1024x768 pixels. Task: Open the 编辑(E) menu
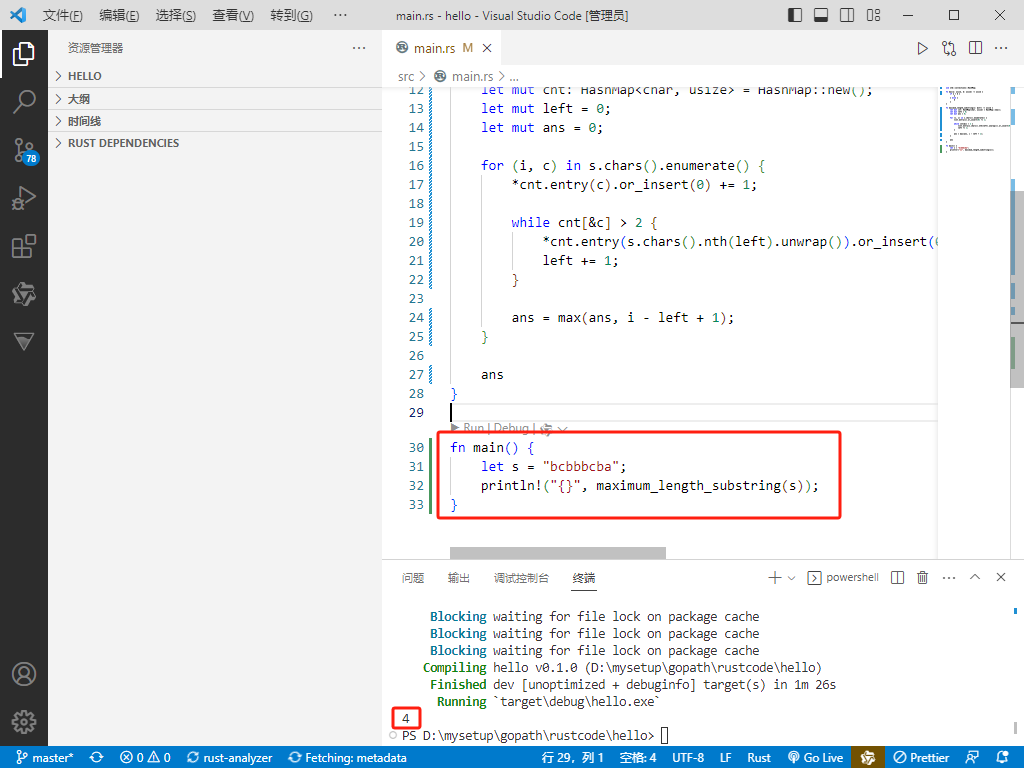coord(119,15)
